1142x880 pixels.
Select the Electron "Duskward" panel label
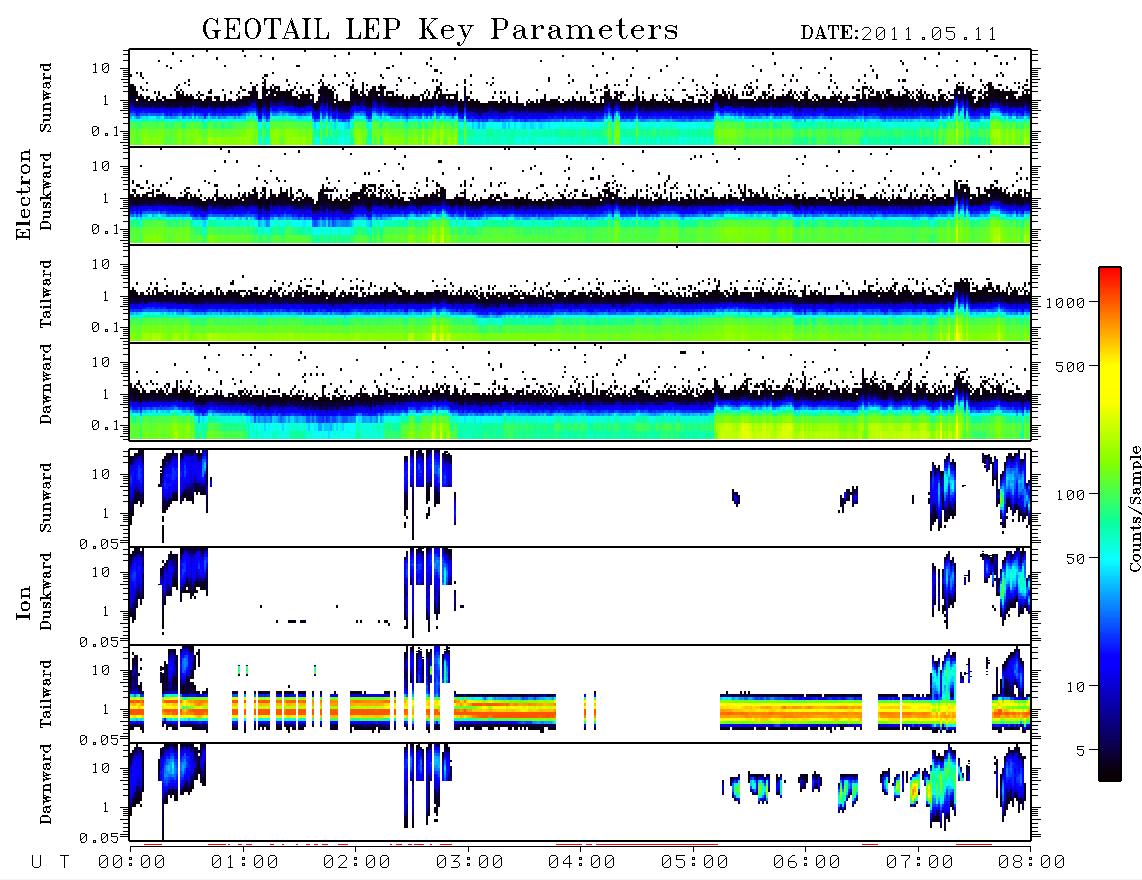click(46, 191)
